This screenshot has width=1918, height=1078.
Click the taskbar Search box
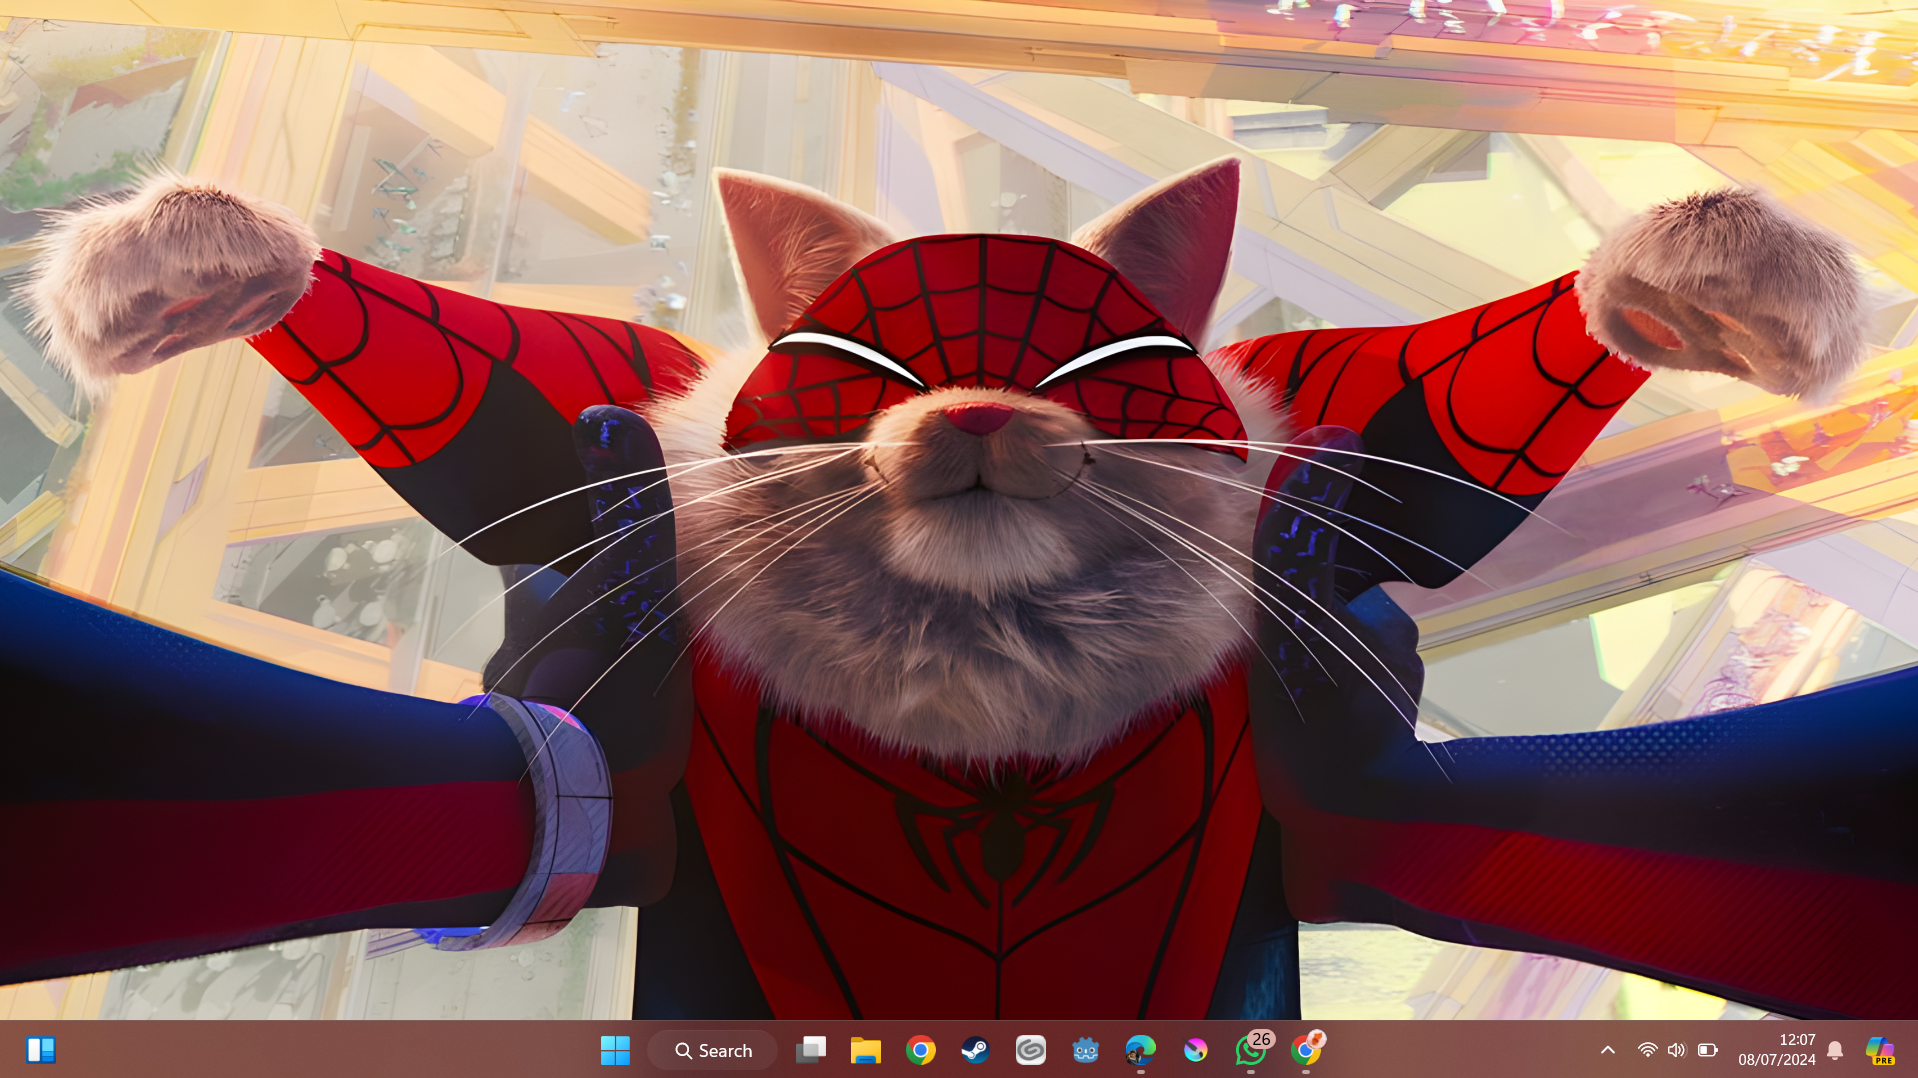coord(713,1050)
